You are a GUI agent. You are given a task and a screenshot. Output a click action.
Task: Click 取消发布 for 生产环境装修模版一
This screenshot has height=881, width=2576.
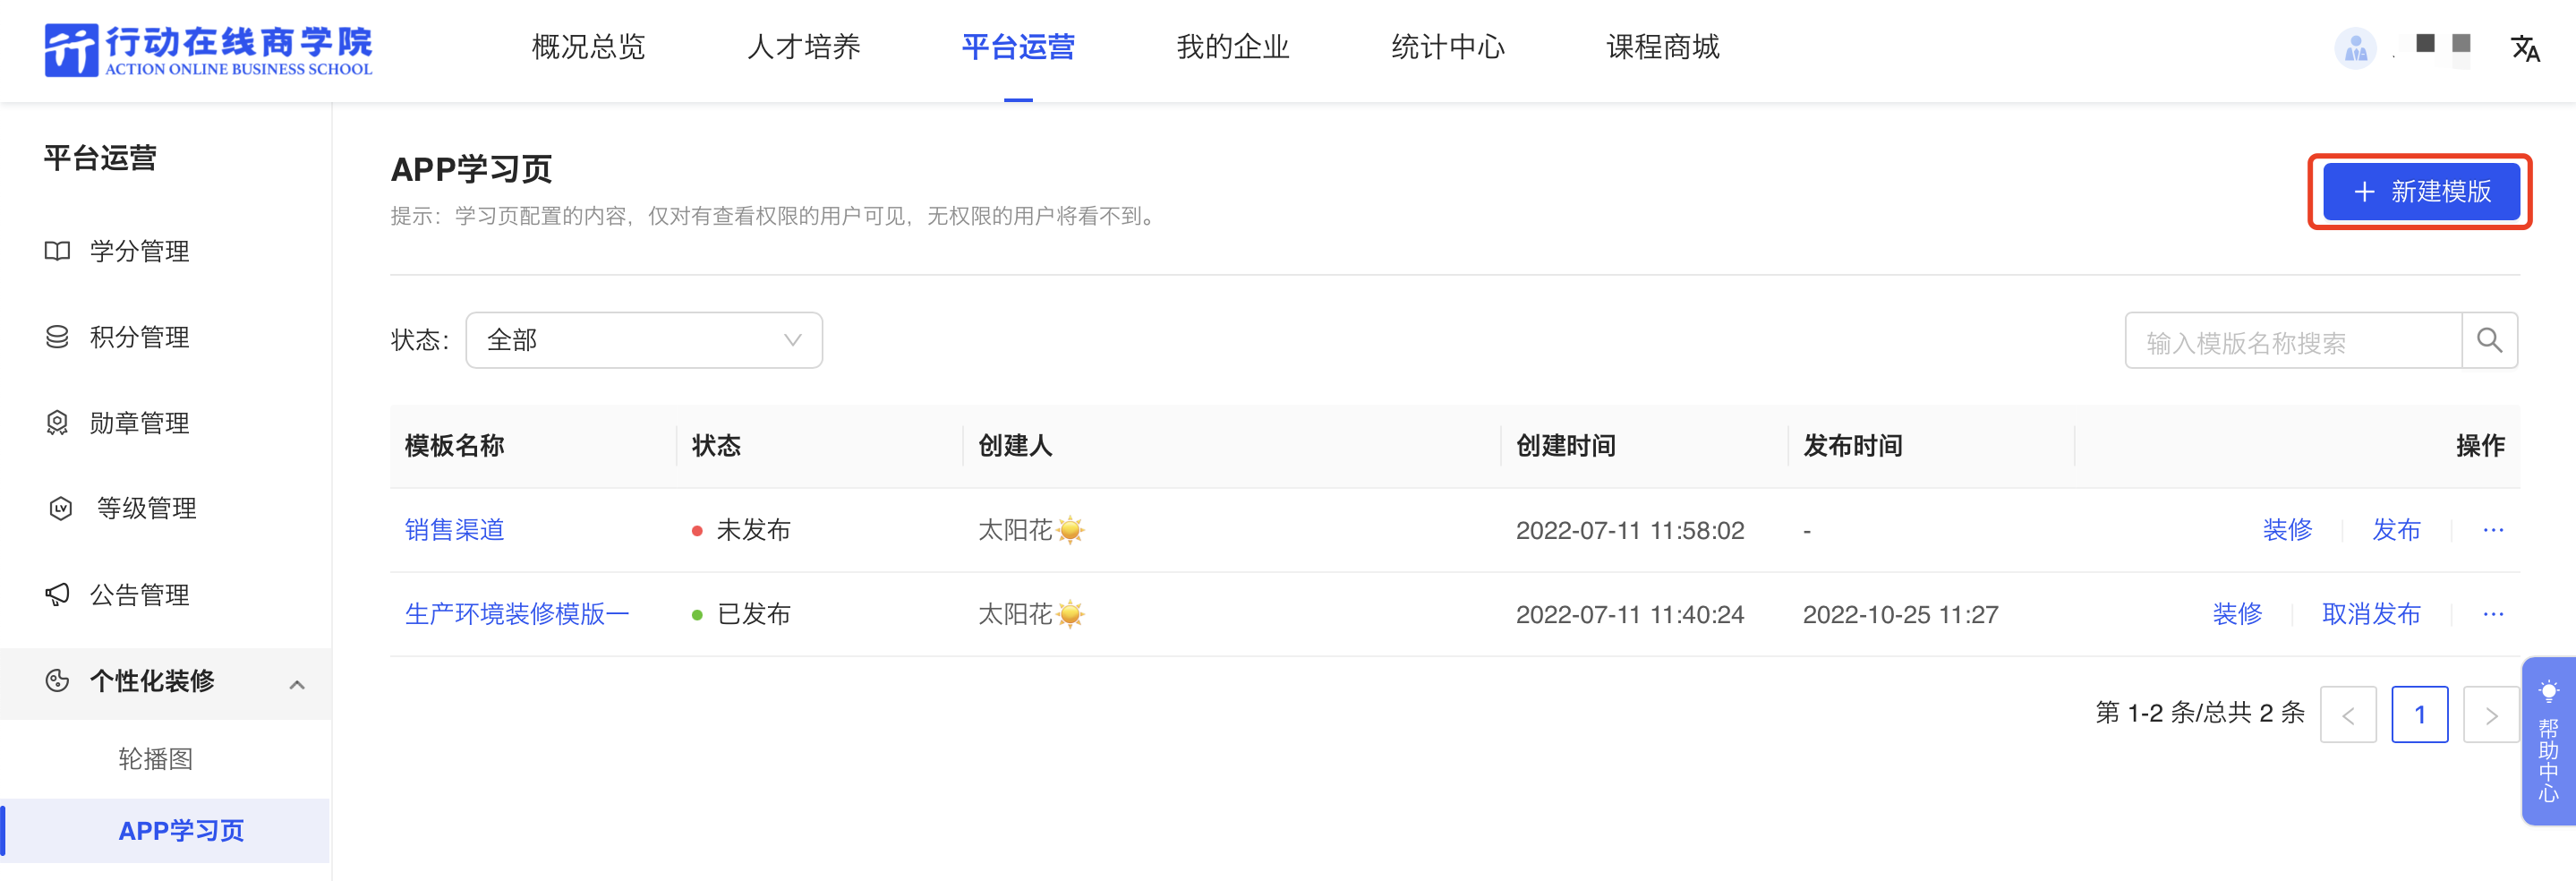[2371, 613]
